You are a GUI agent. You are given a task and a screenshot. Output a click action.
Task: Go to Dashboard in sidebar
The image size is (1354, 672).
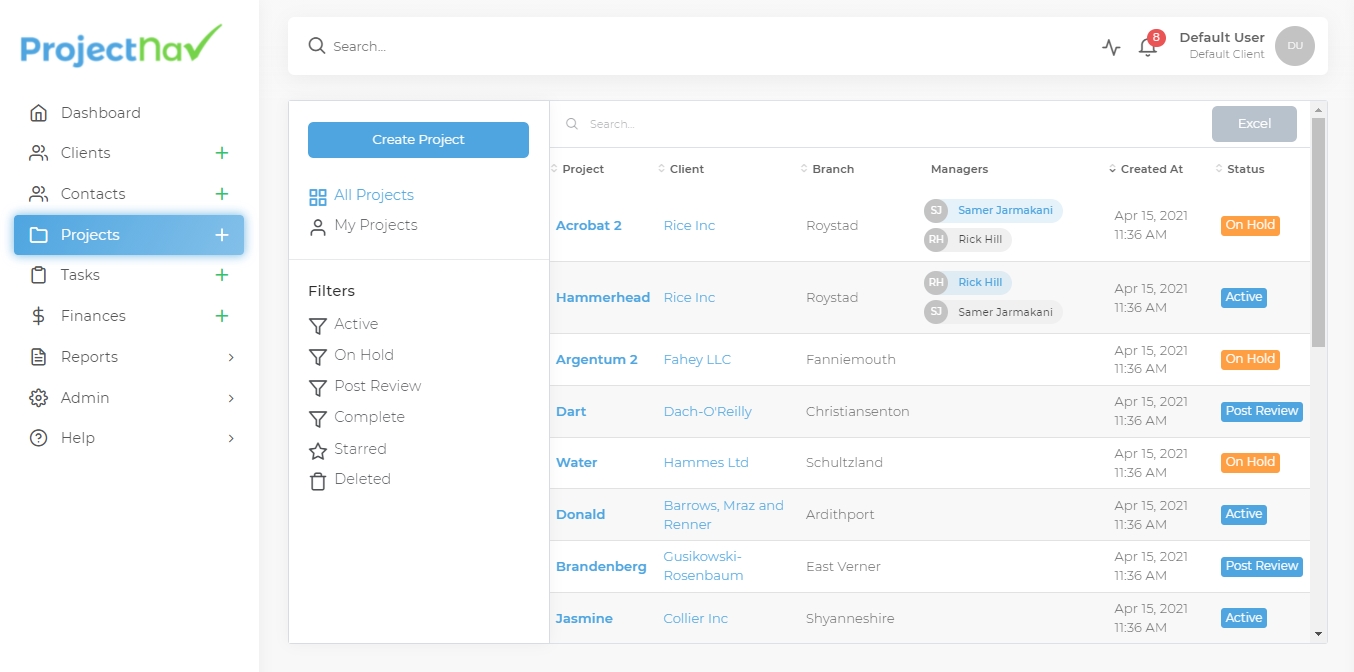(100, 113)
